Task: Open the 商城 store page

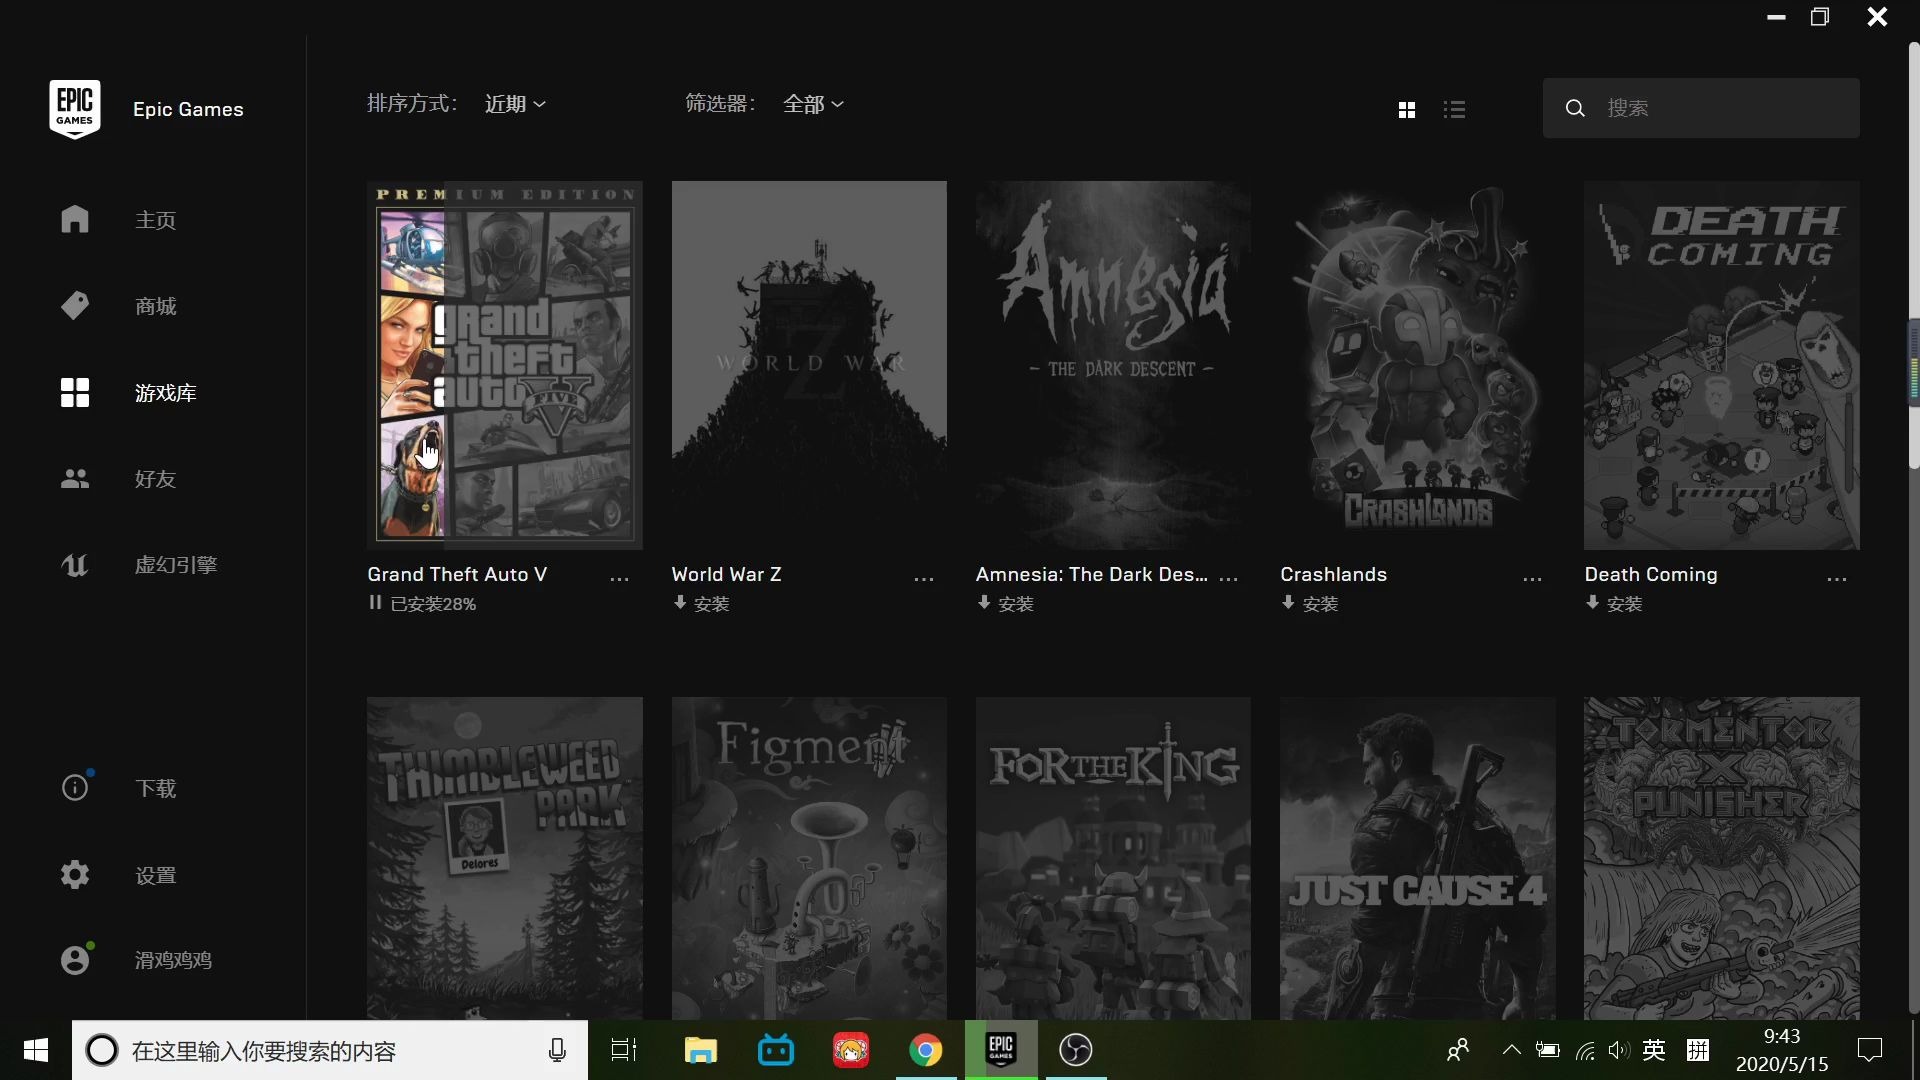Action: [75, 305]
